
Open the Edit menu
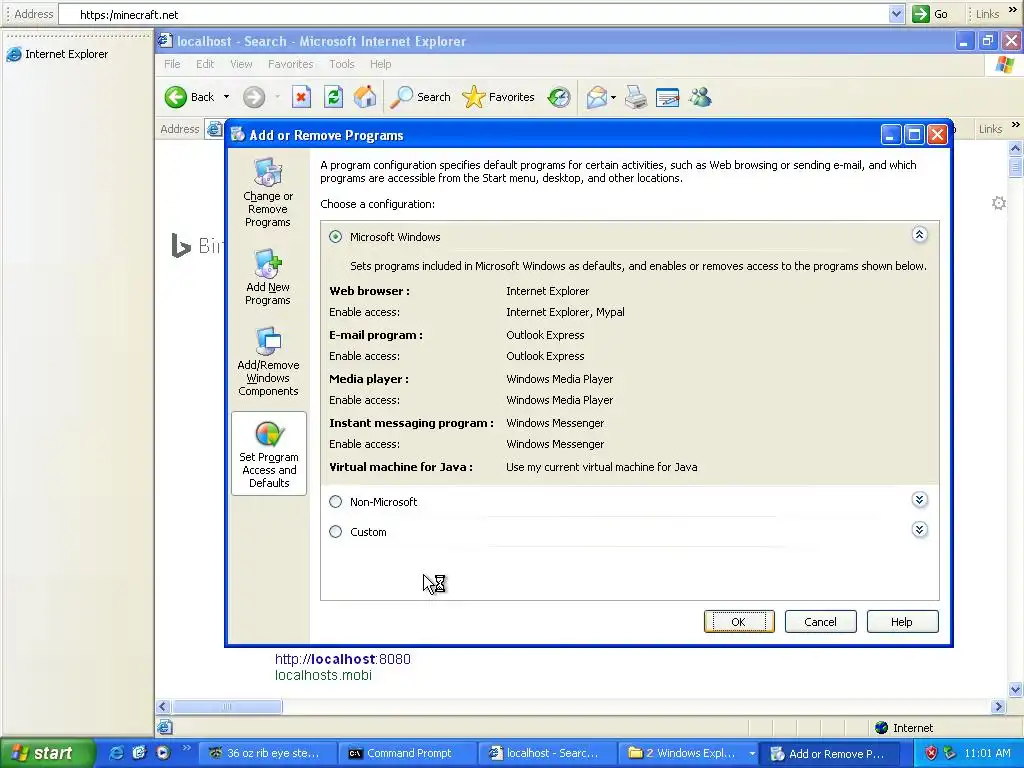pos(205,64)
